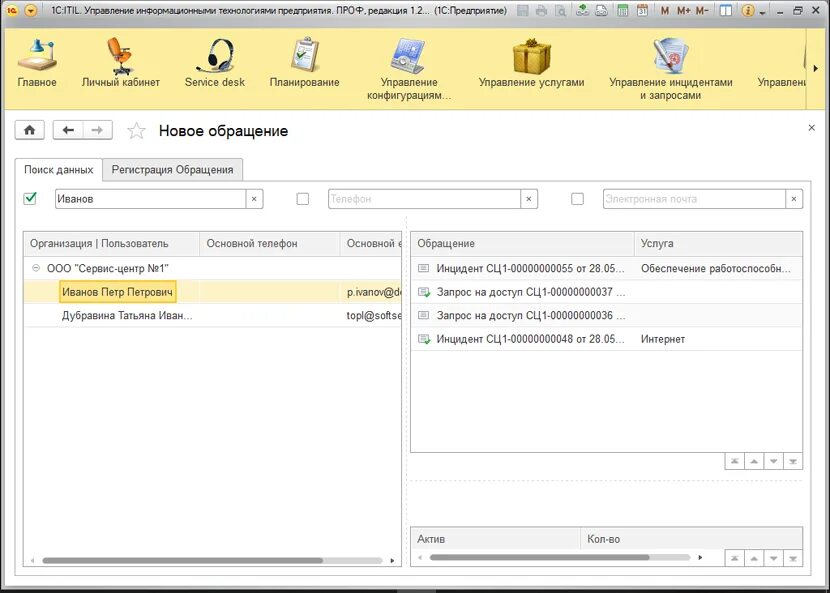Enable search by Телефон

tap(302, 197)
